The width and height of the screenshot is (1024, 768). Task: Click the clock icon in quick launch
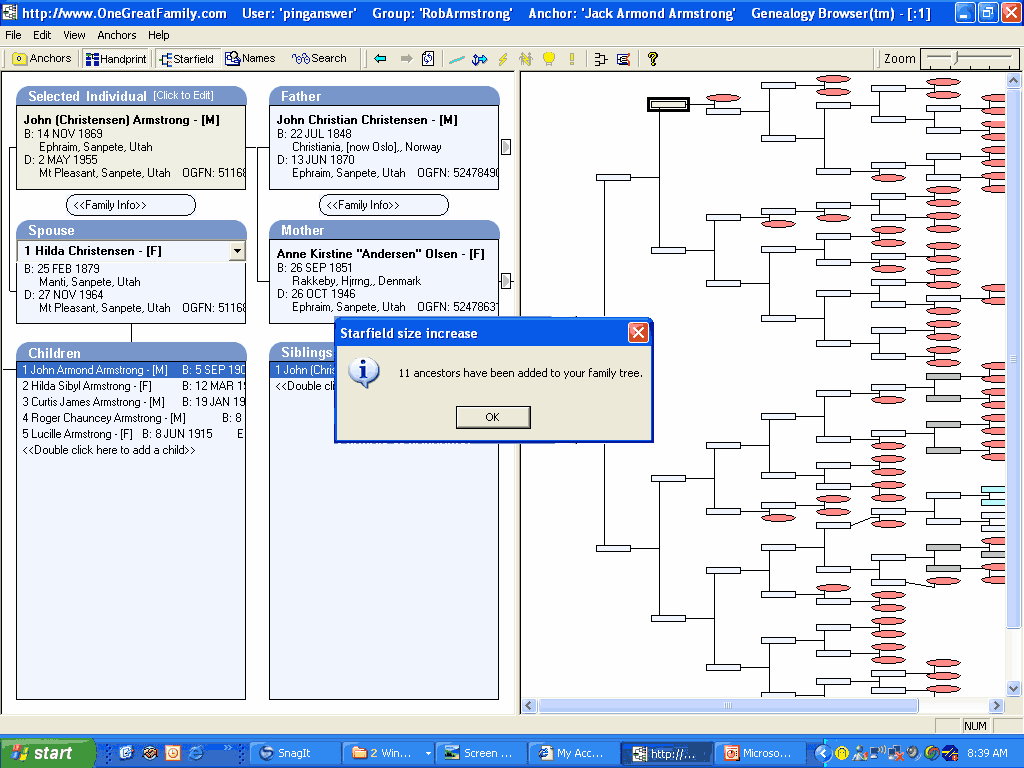[x=173, y=753]
